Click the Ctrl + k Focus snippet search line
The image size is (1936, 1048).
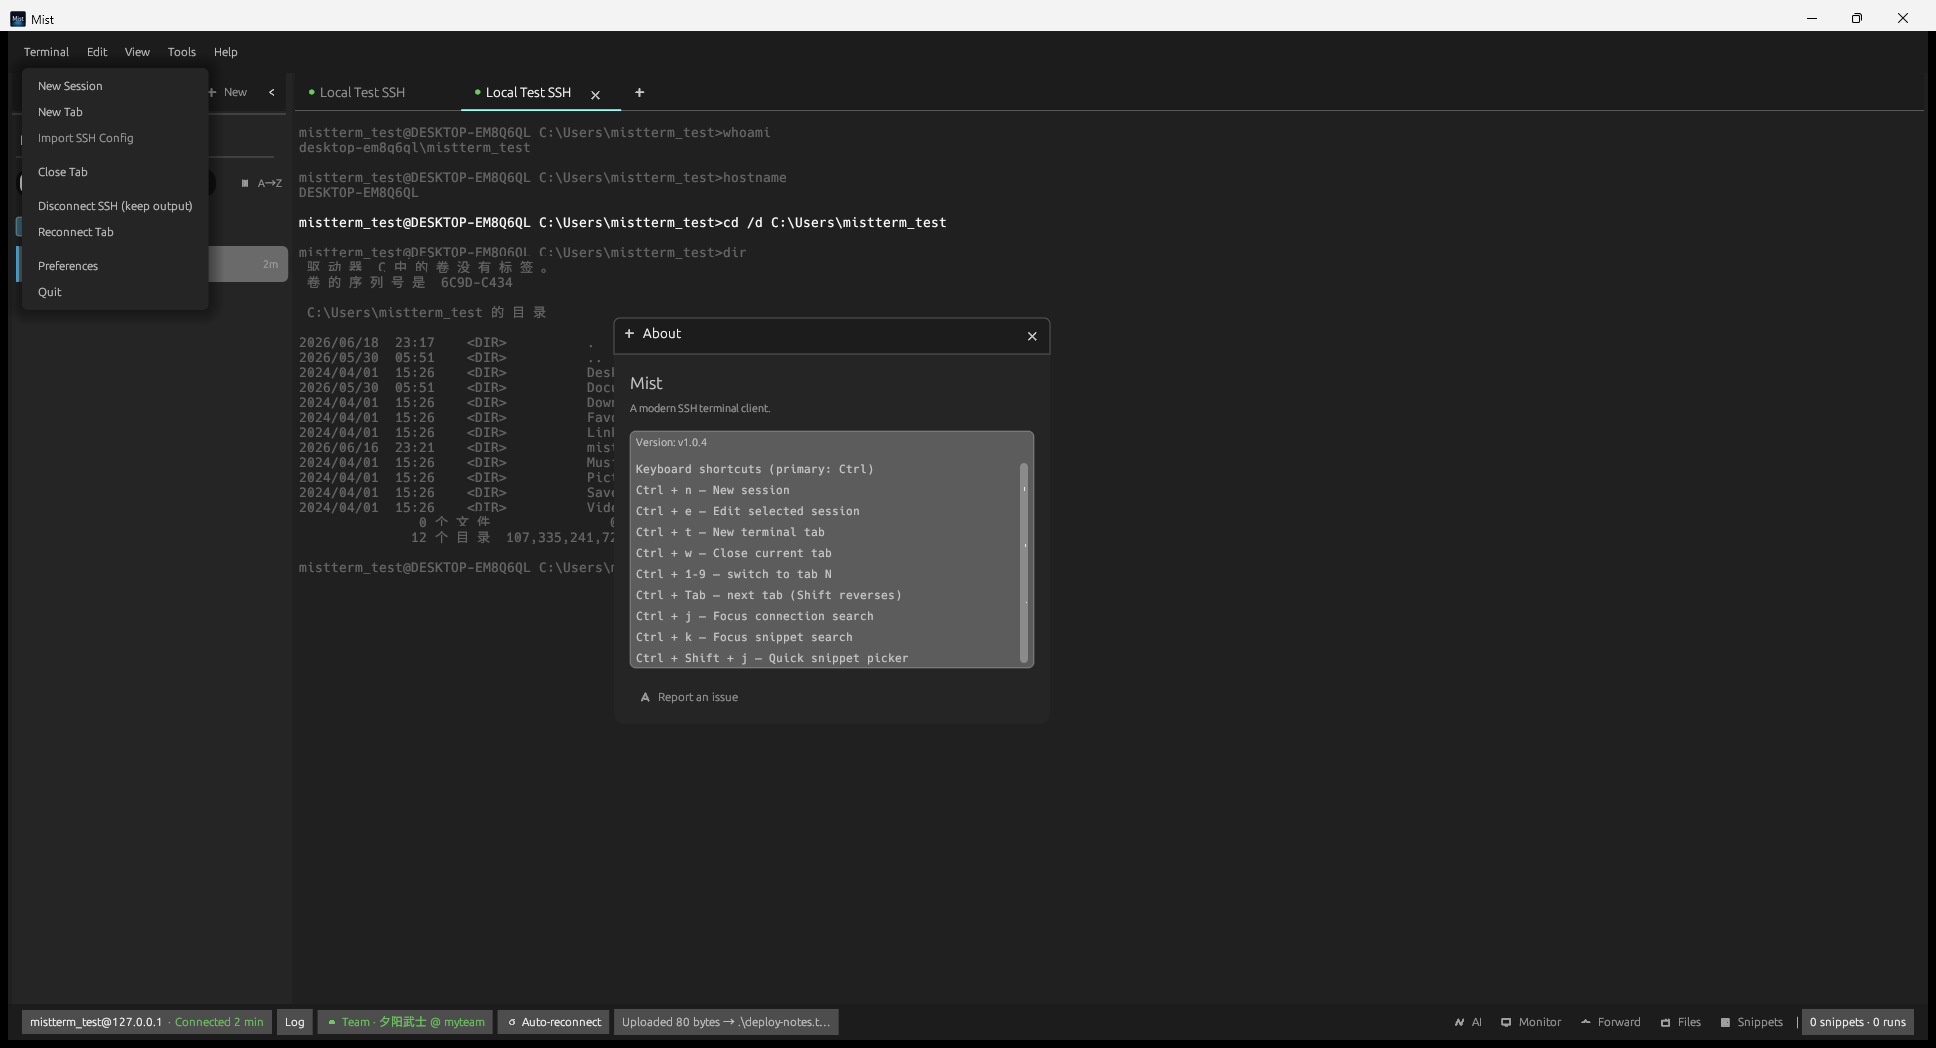pos(744,637)
